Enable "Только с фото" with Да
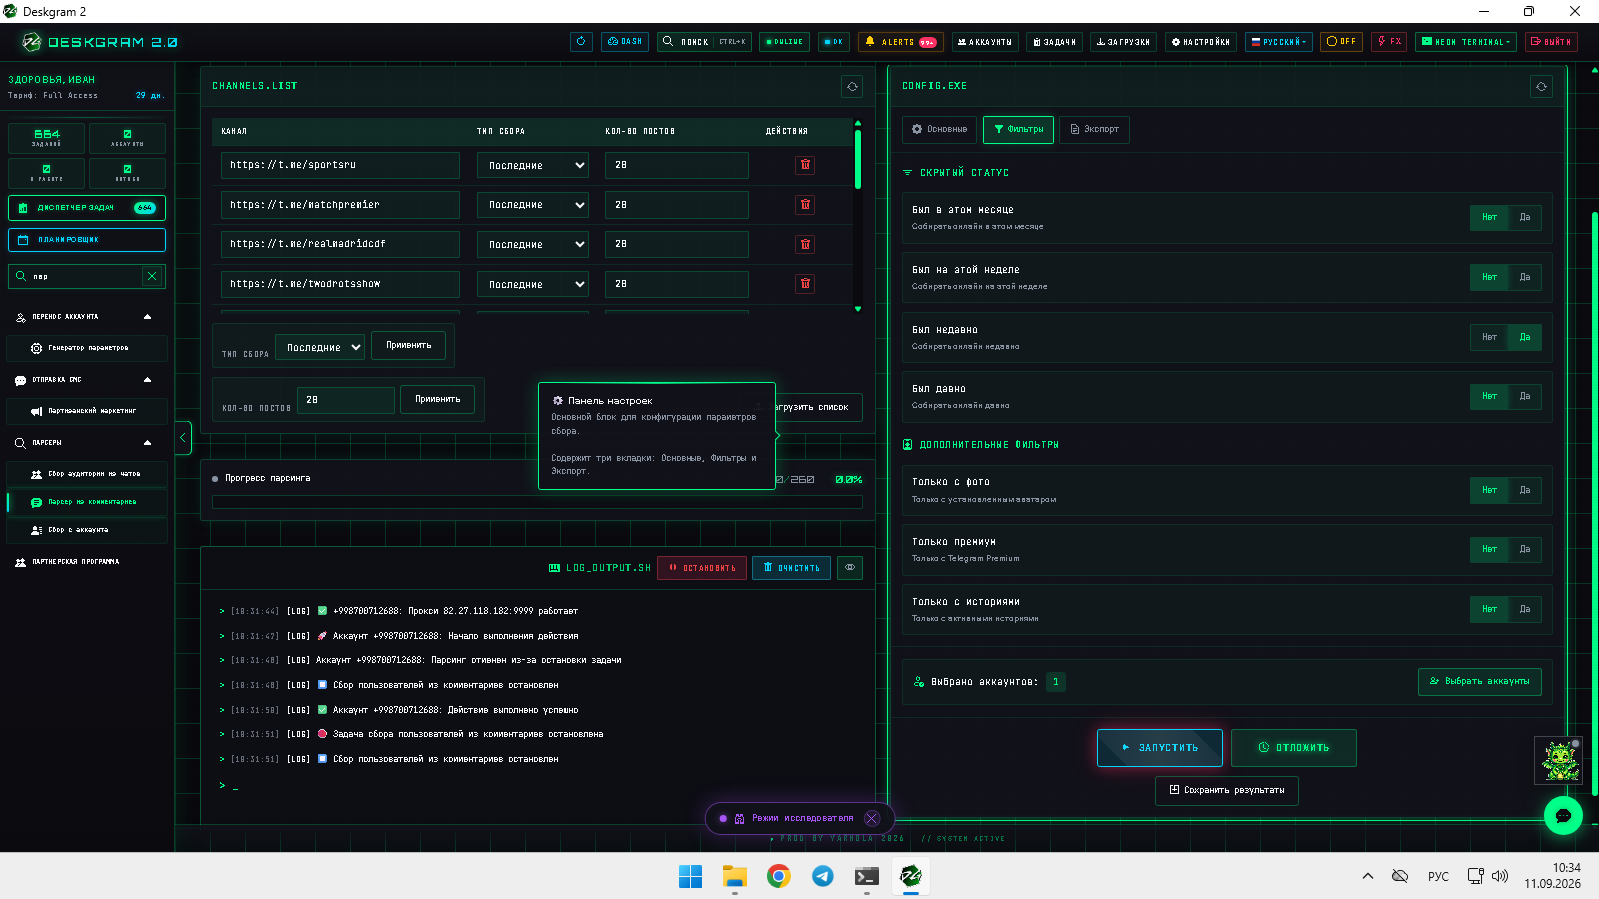This screenshot has height=899, width=1599. (1525, 490)
